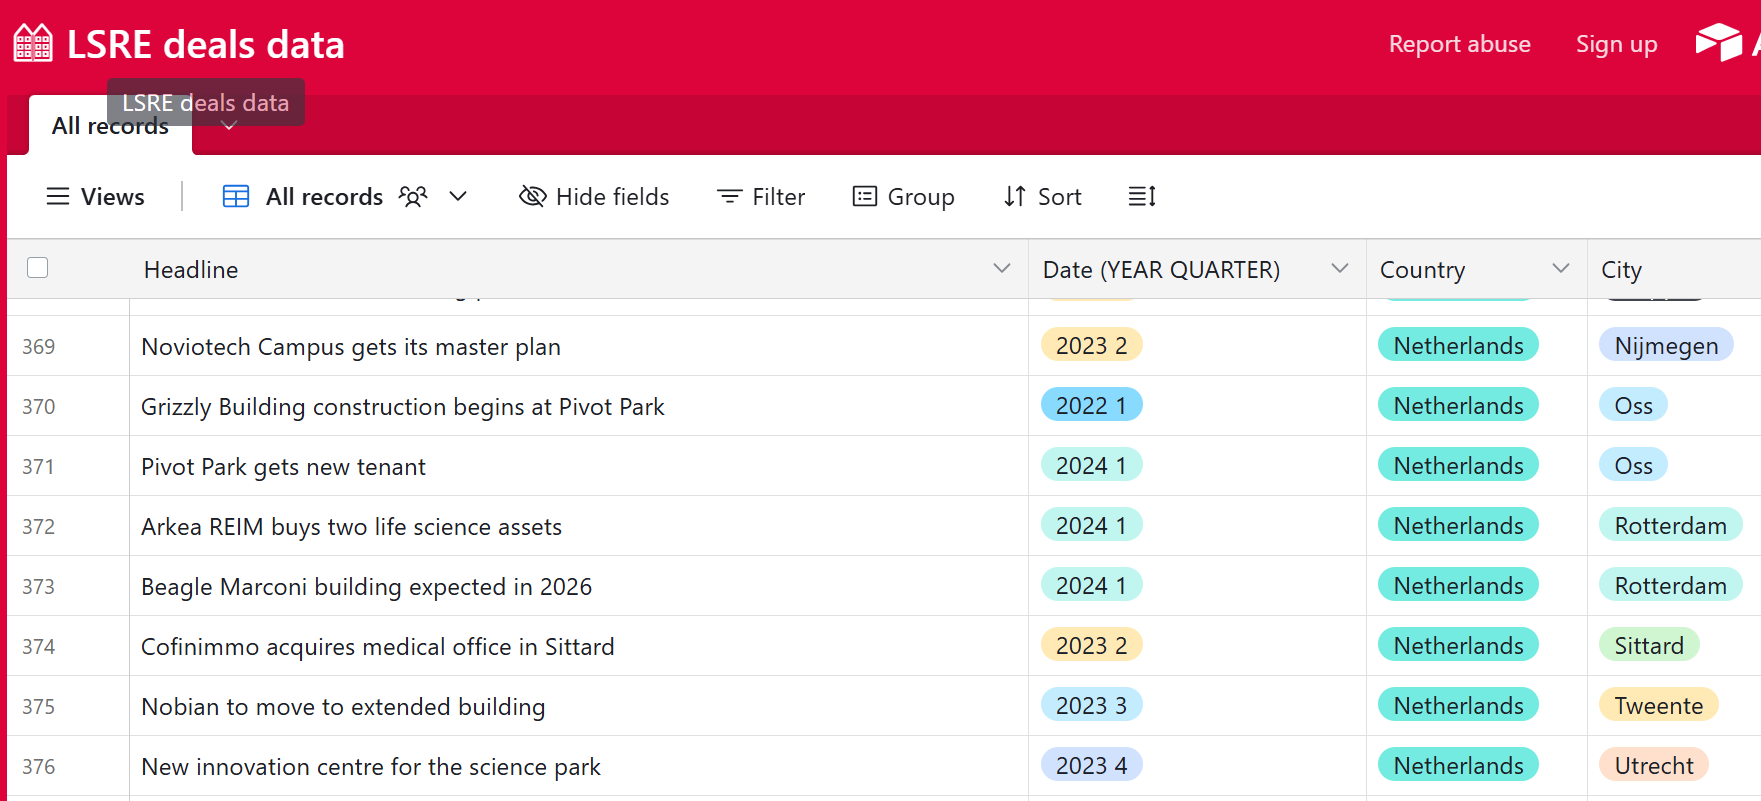Image resolution: width=1761 pixels, height=801 pixels.
Task: Click the Sittard city tag
Action: click(1649, 645)
